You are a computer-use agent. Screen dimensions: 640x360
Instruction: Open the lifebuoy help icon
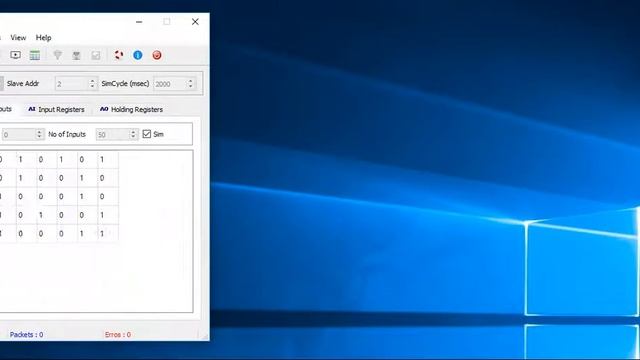coord(119,55)
